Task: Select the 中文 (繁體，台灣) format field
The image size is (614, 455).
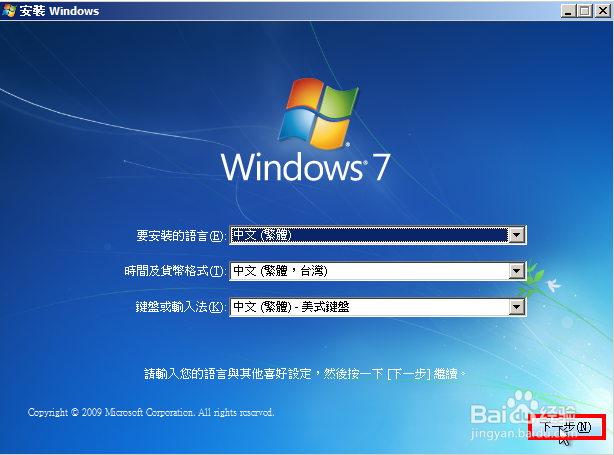Action: (x=377, y=271)
